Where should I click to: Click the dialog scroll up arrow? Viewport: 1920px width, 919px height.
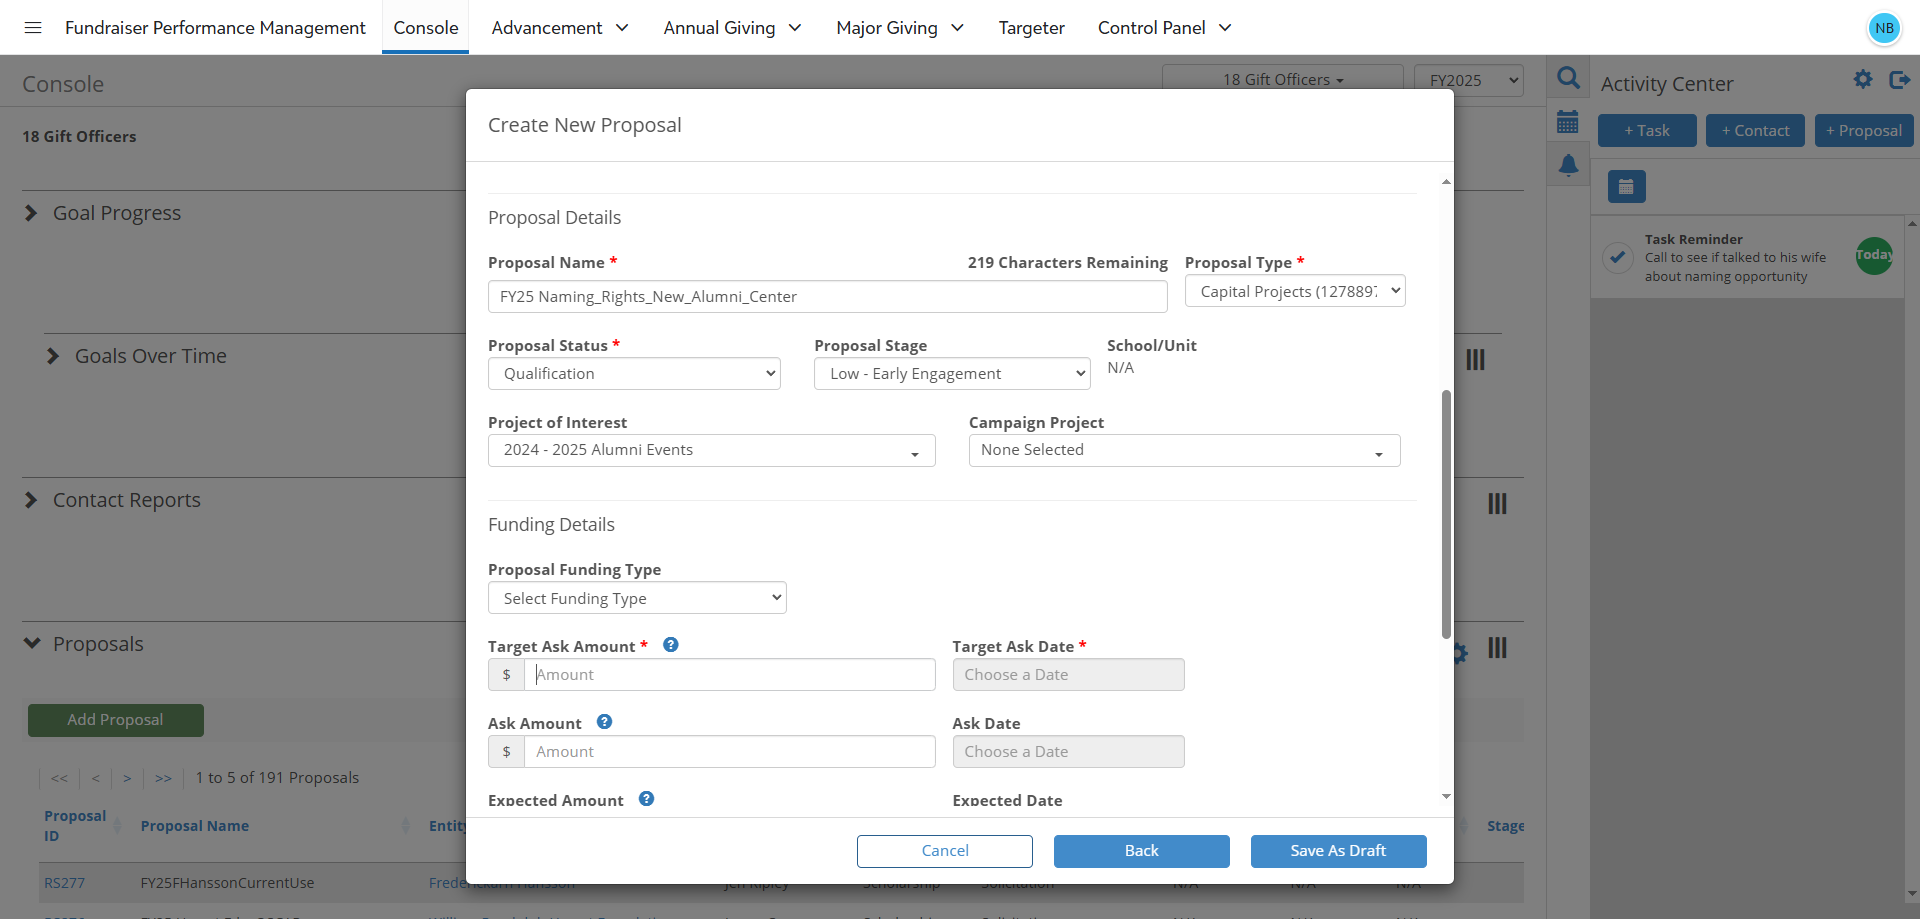pyautogui.click(x=1446, y=182)
